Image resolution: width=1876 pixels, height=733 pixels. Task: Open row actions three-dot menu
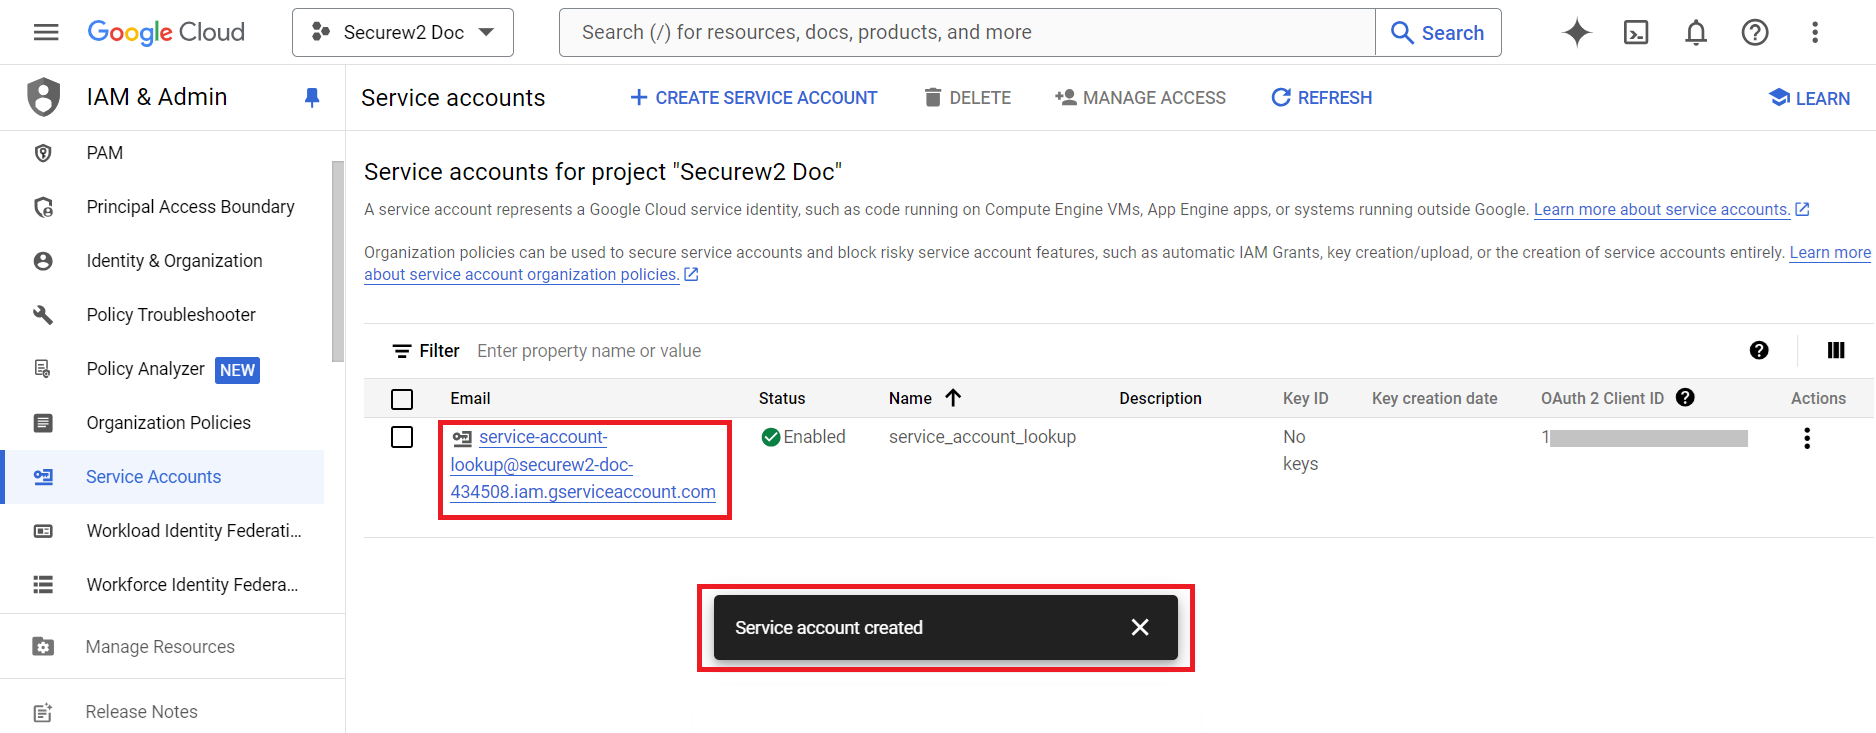[x=1806, y=438]
